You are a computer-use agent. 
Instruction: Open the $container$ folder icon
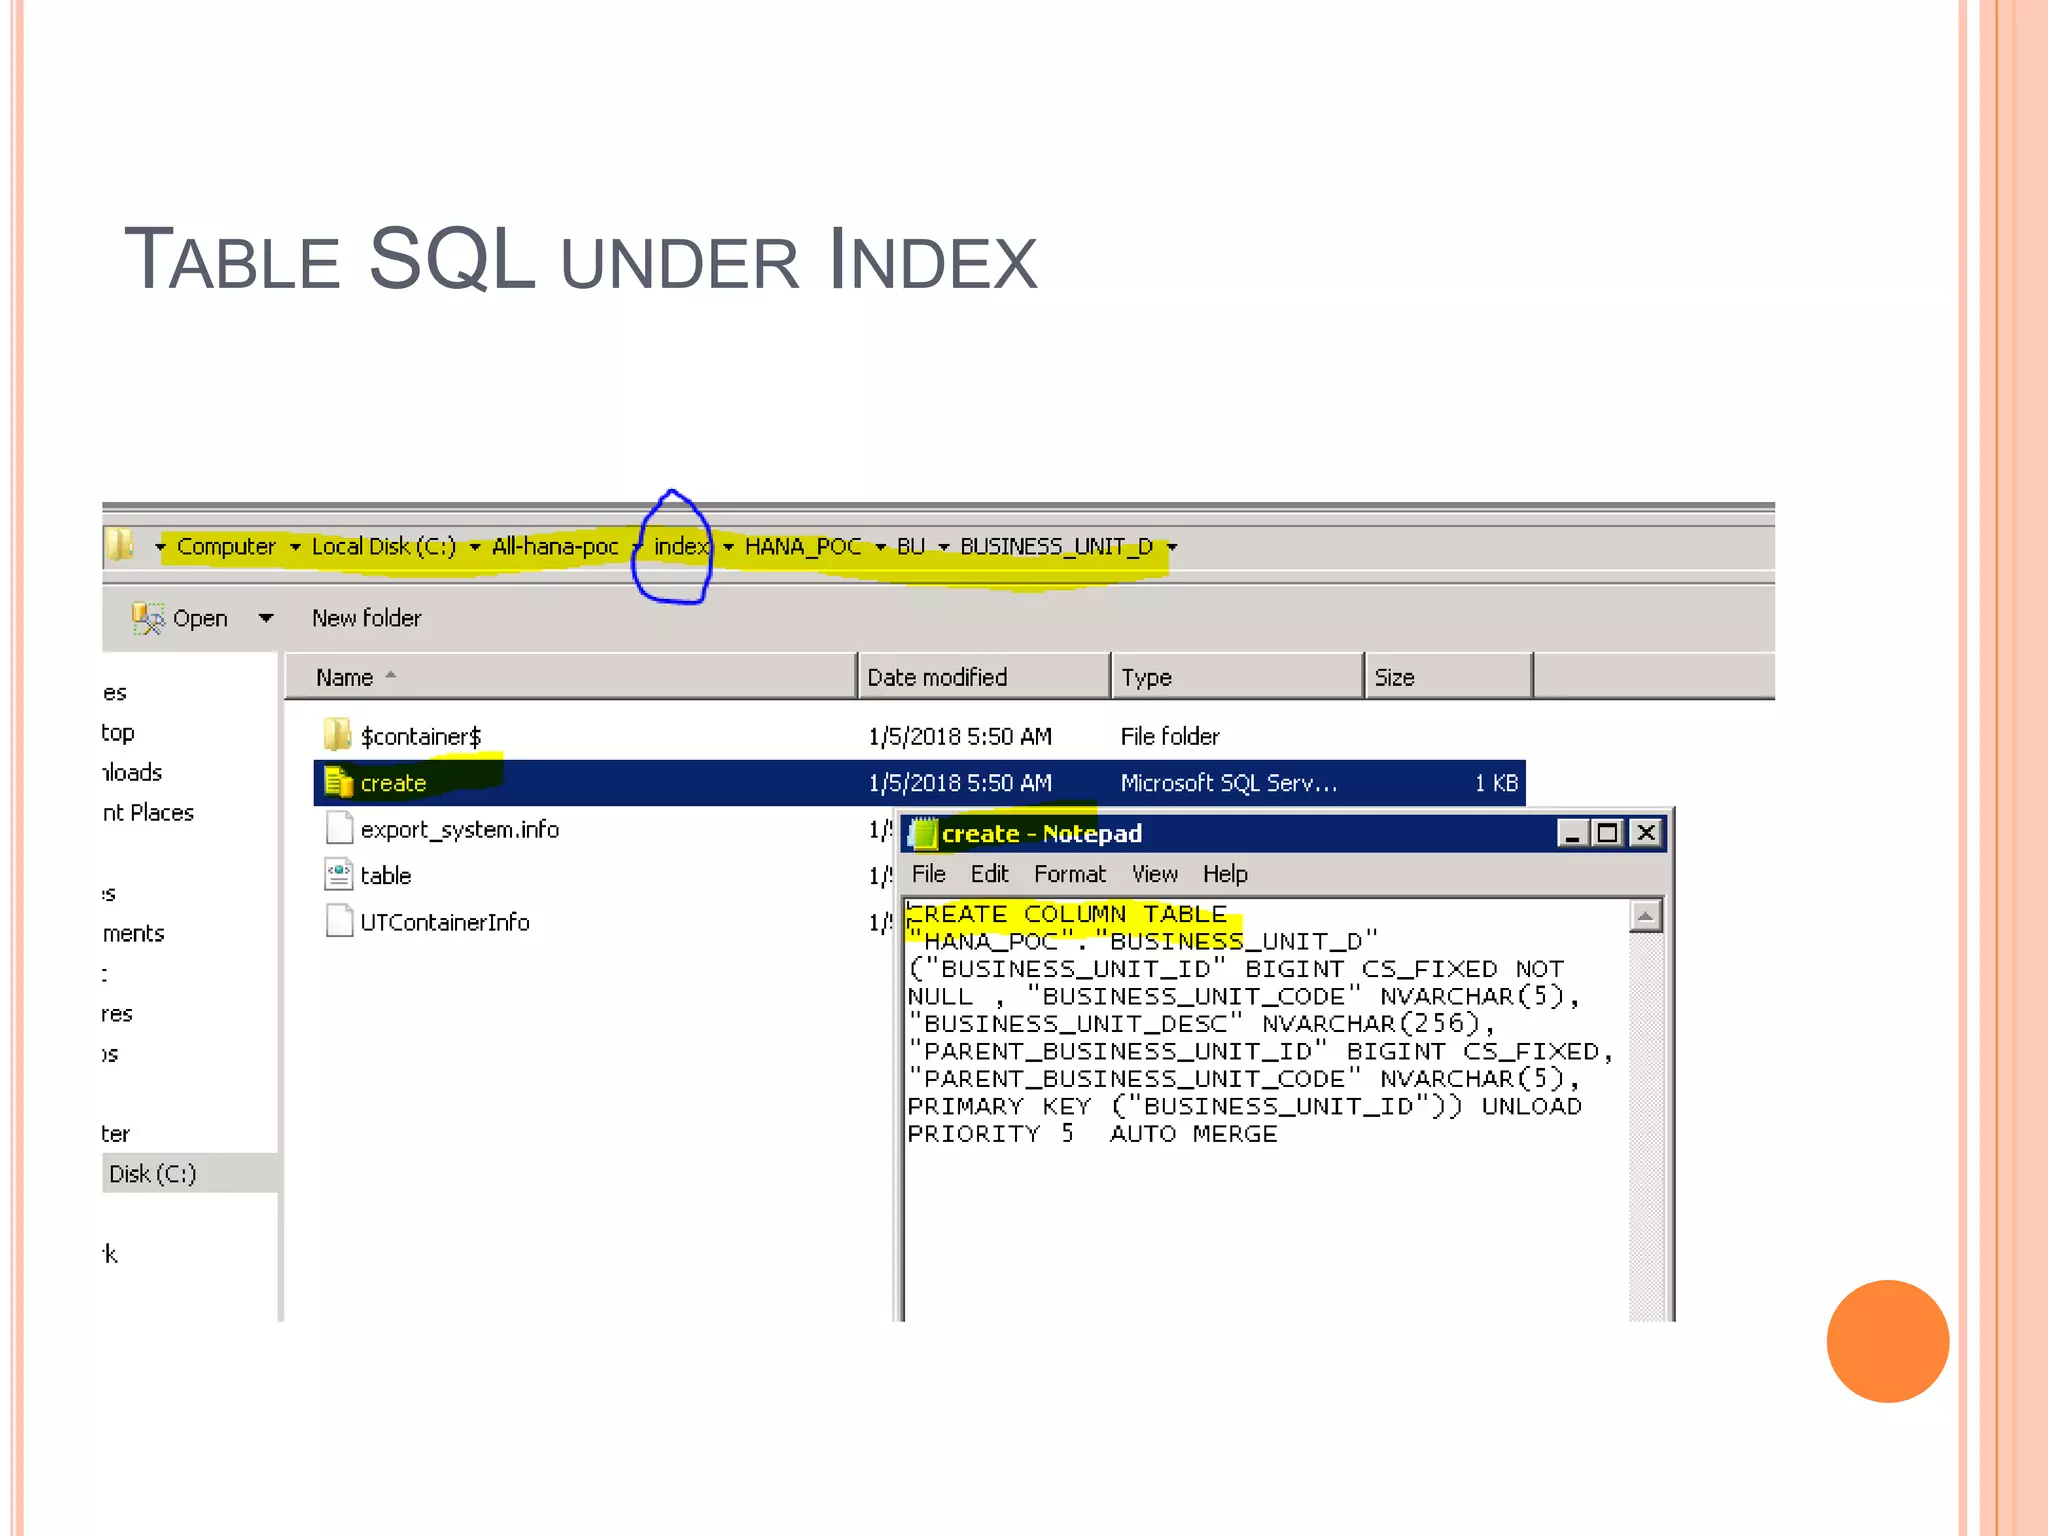(338, 735)
